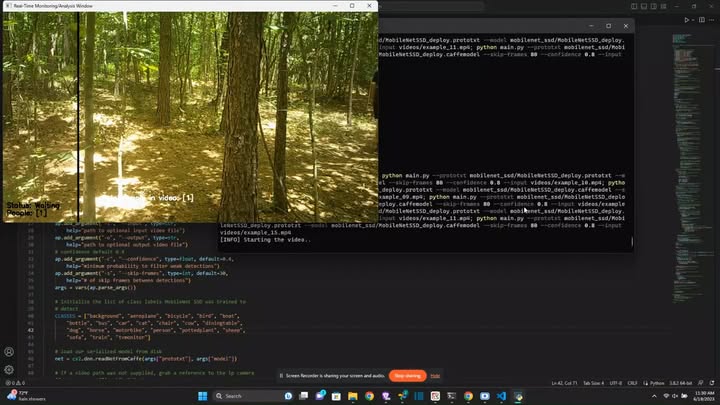The height and width of the screenshot is (405, 720).
Task: Click the video frame in monitoring window
Action: pyautogui.click(x=191, y=117)
